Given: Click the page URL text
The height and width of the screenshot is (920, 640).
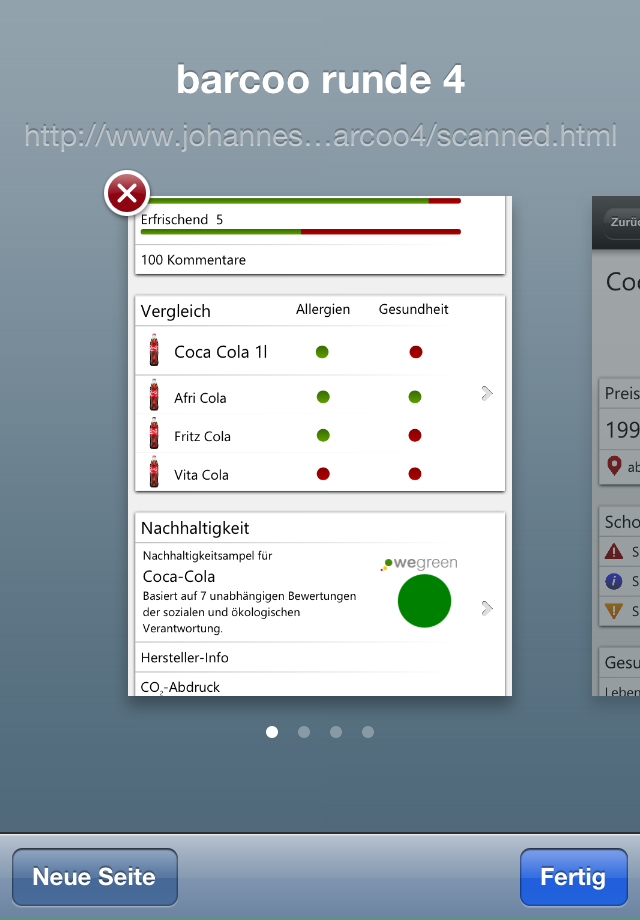Looking at the screenshot, I should (x=320, y=136).
